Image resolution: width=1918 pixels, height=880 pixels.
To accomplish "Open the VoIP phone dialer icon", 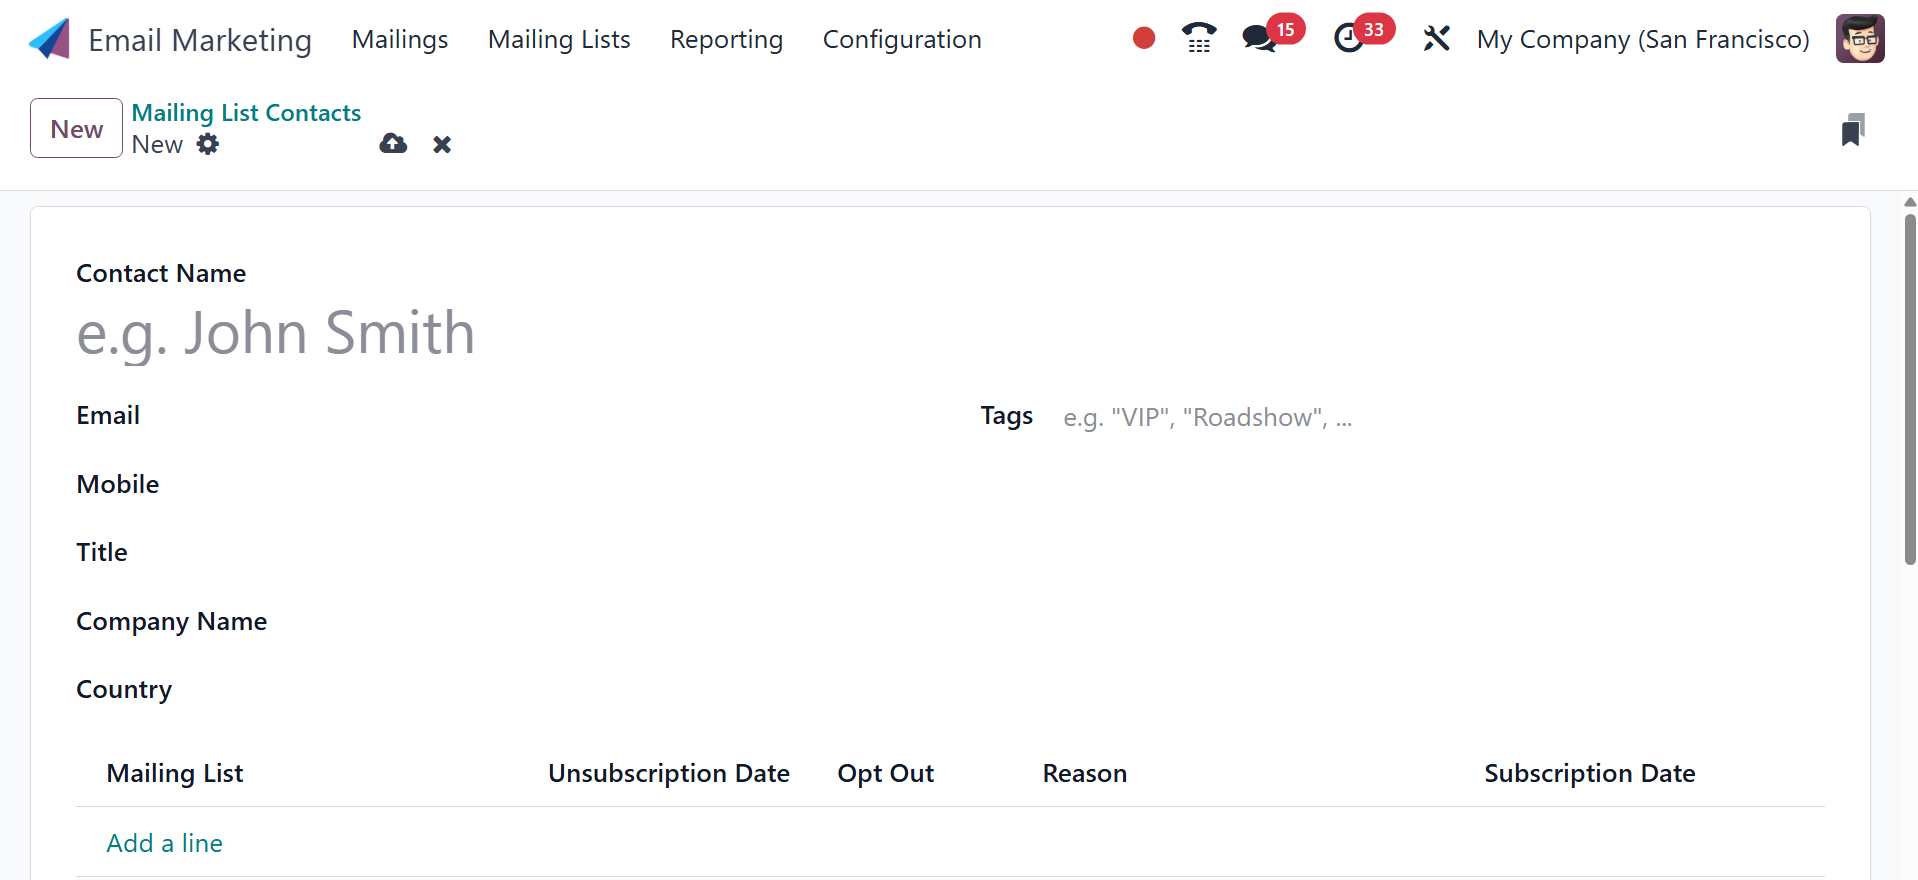I will [x=1198, y=38].
